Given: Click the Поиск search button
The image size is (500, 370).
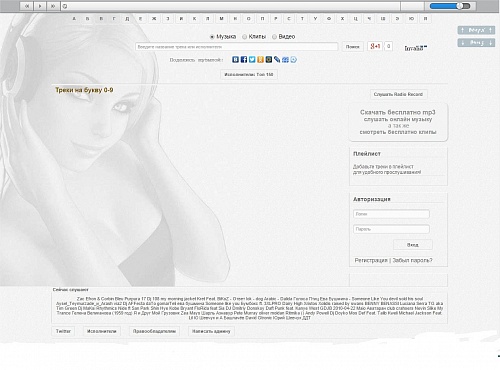Looking at the screenshot, I should click(x=352, y=47).
